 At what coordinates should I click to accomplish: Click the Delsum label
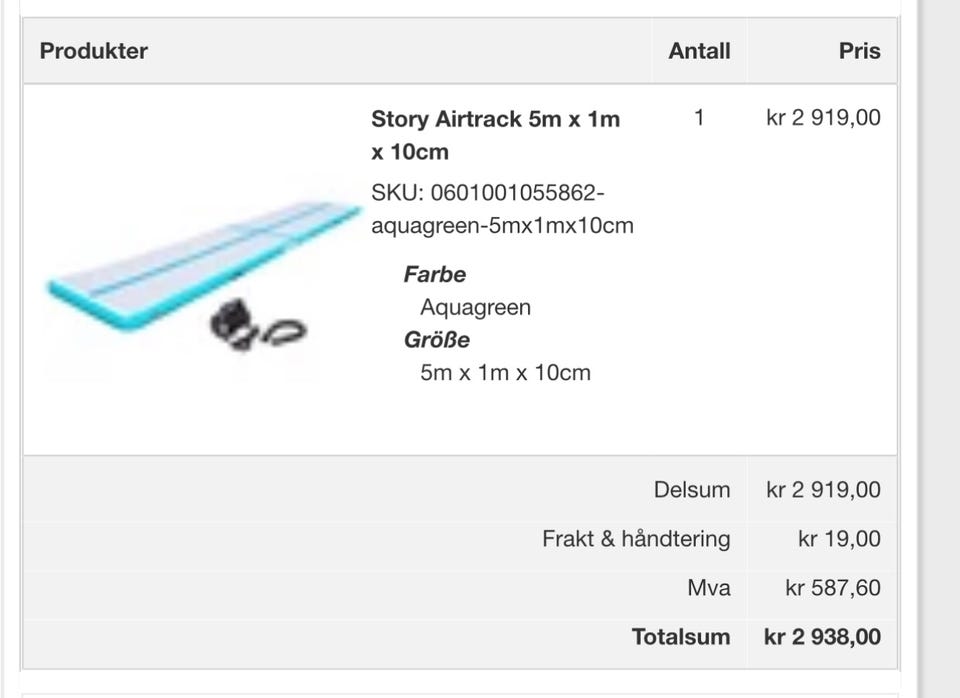pos(692,489)
